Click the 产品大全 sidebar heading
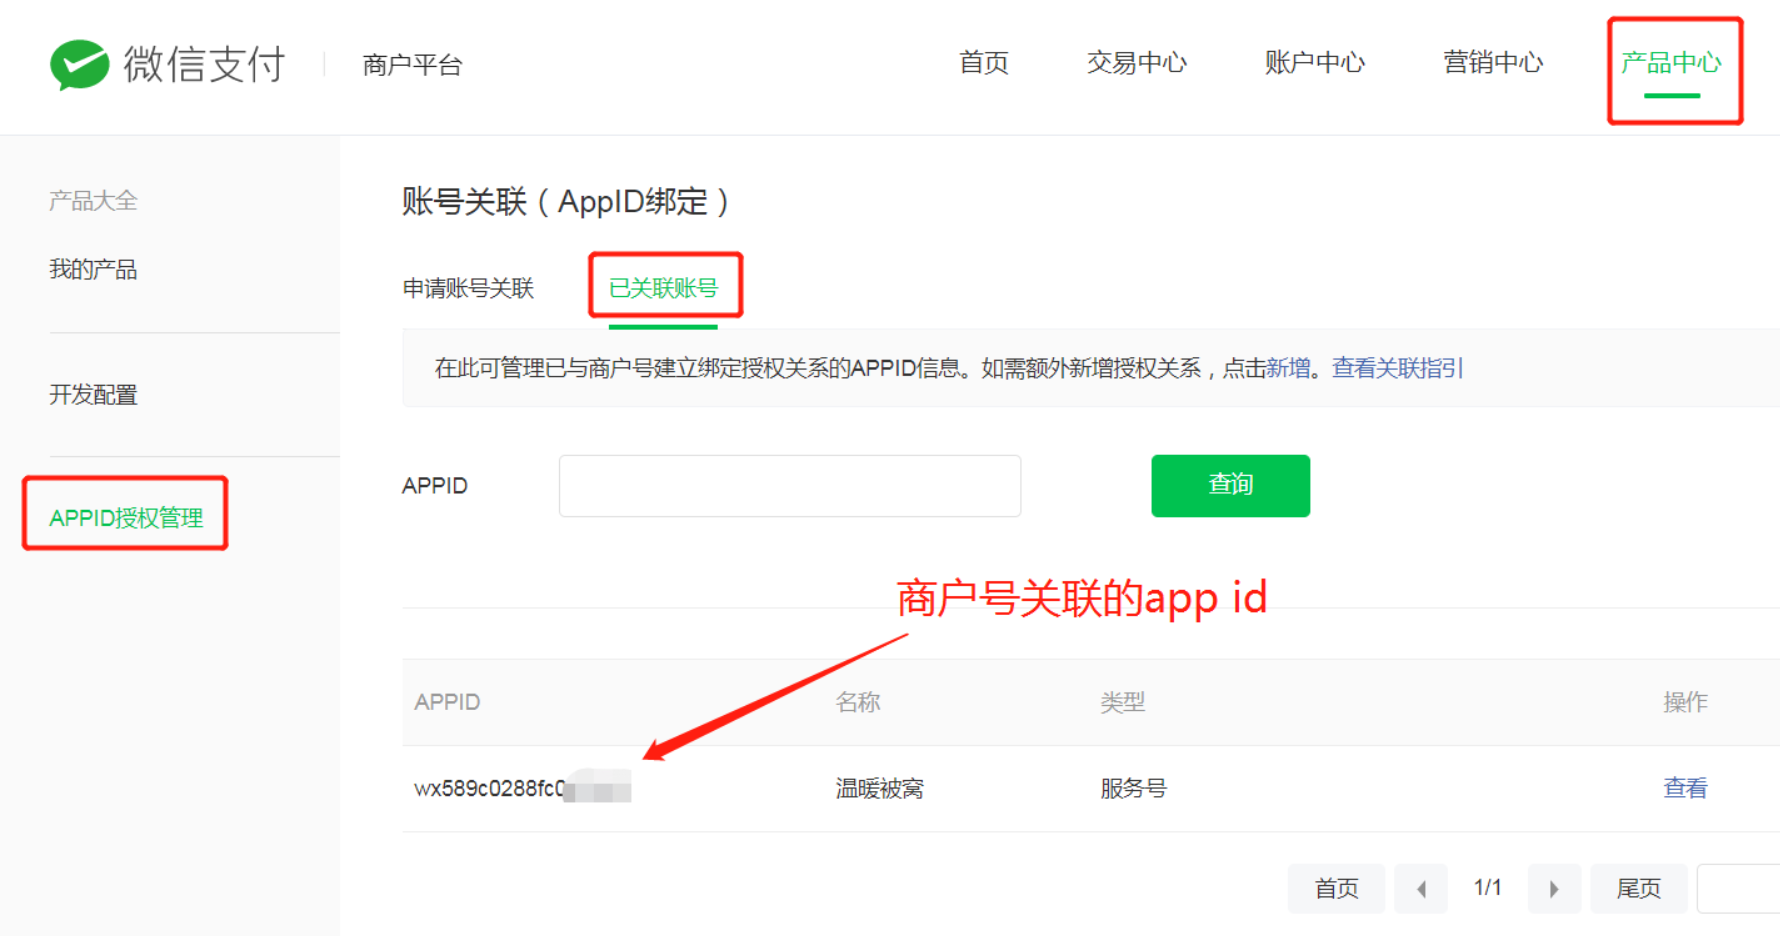The width and height of the screenshot is (1780, 936). pyautogui.click(x=93, y=201)
